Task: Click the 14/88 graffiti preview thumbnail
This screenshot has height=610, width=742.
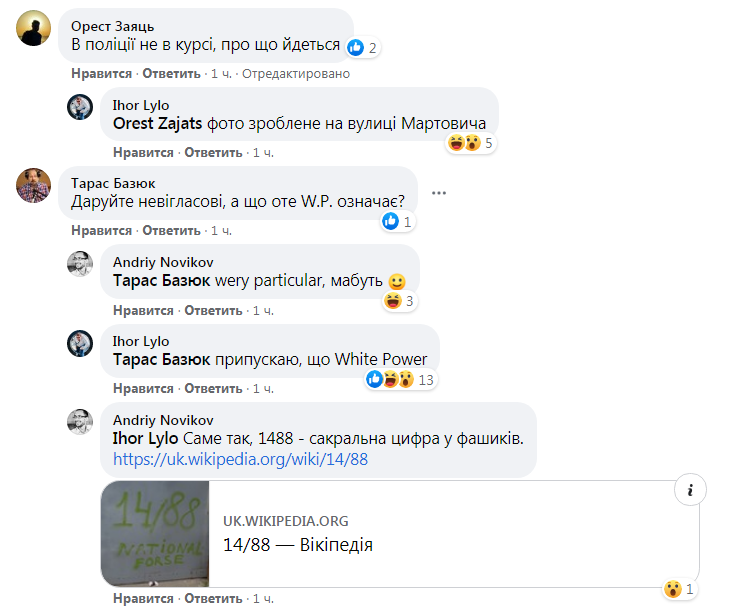Action: [x=155, y=534]
